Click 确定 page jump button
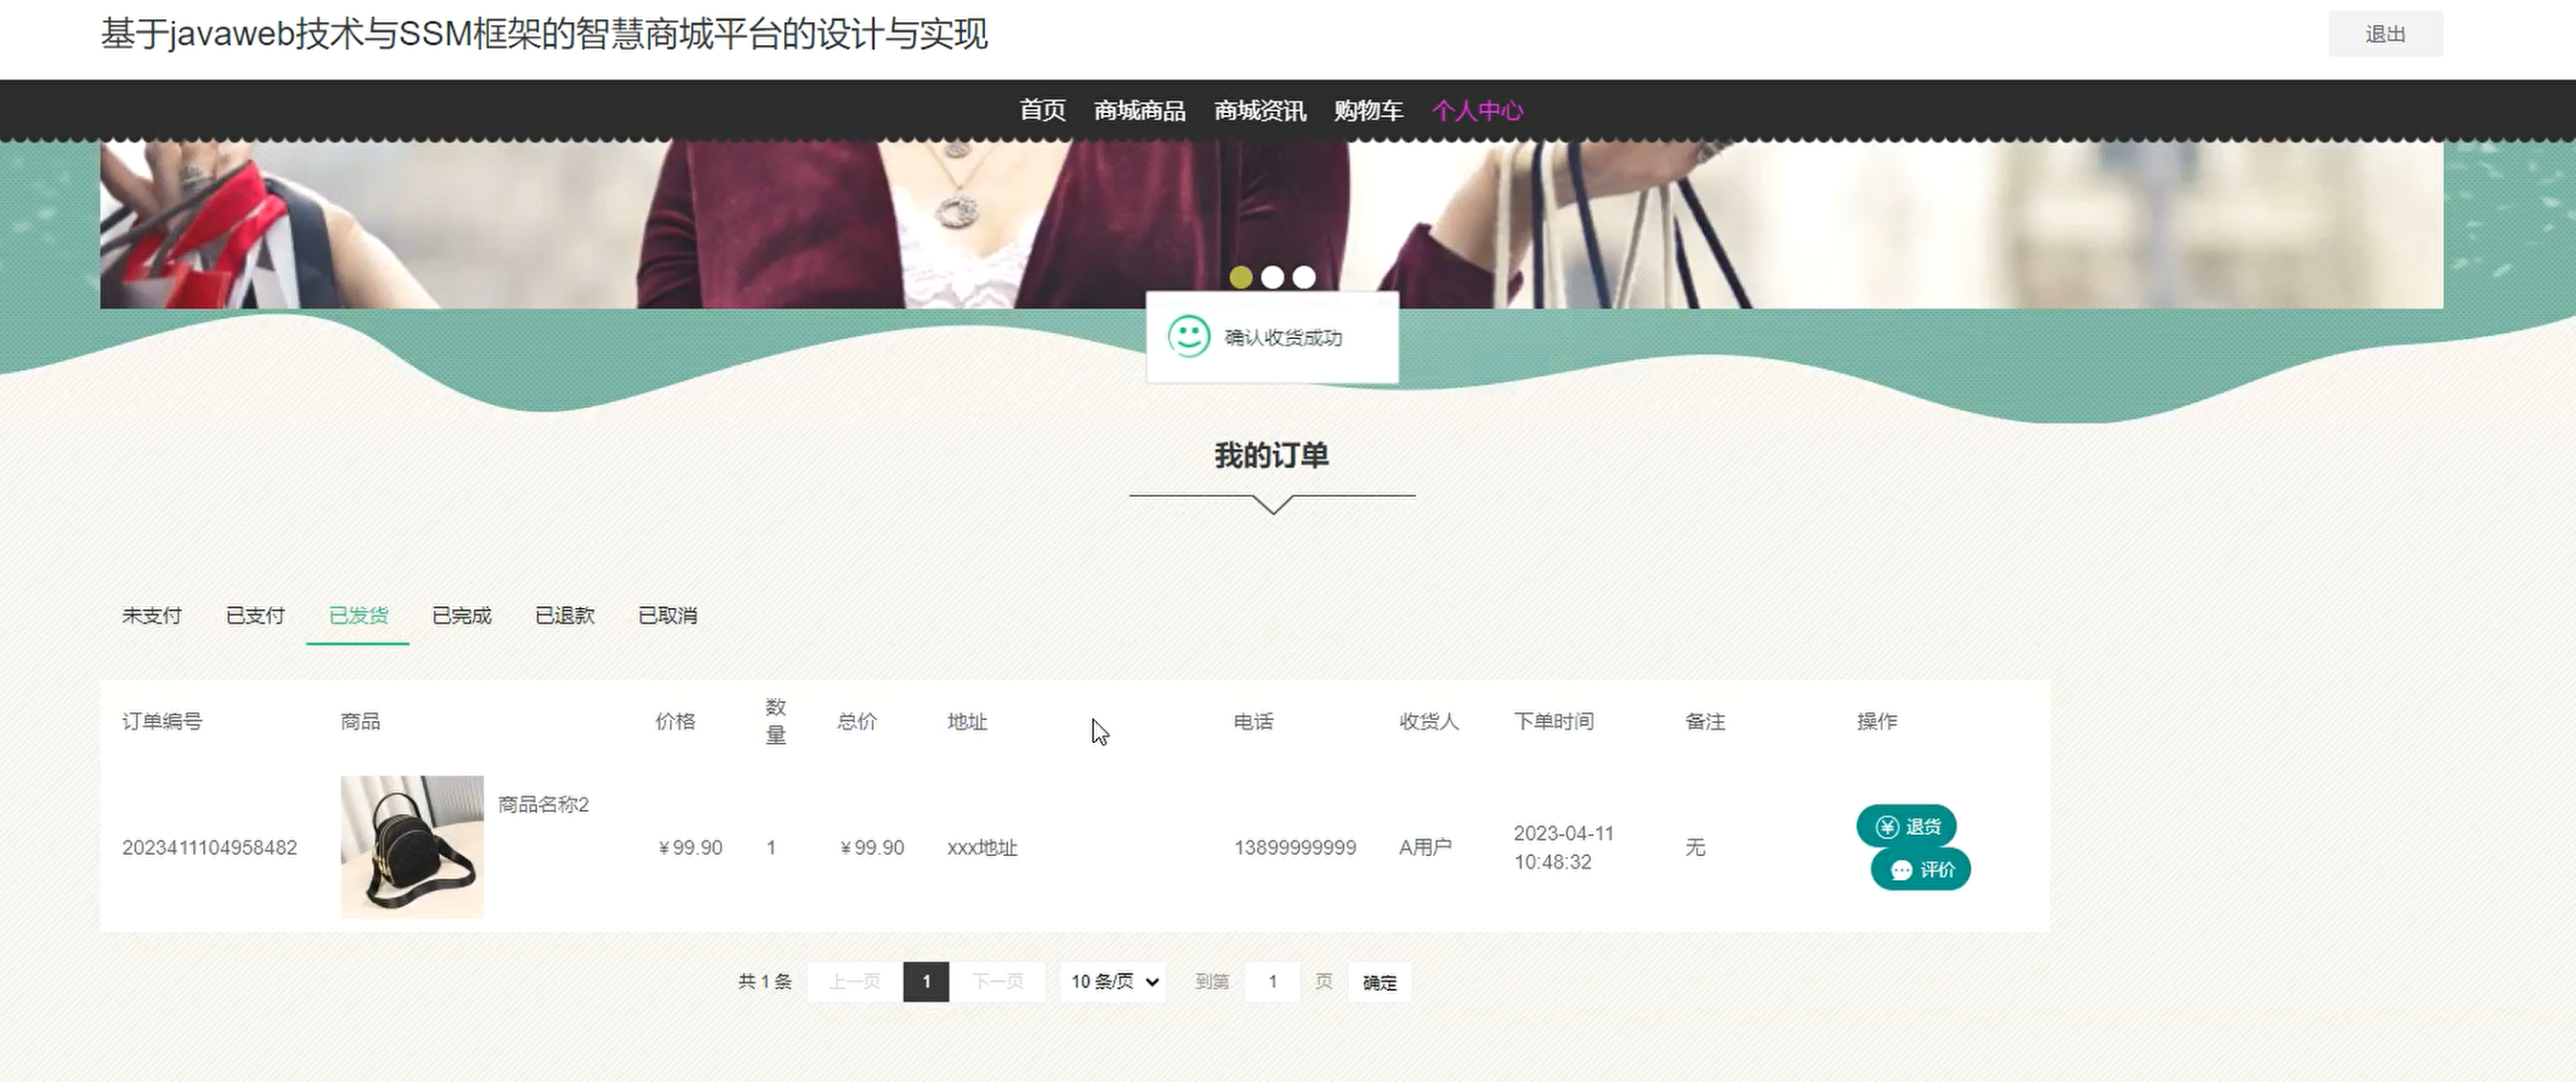2576x1082 pixels. (x=1379, y=982)
